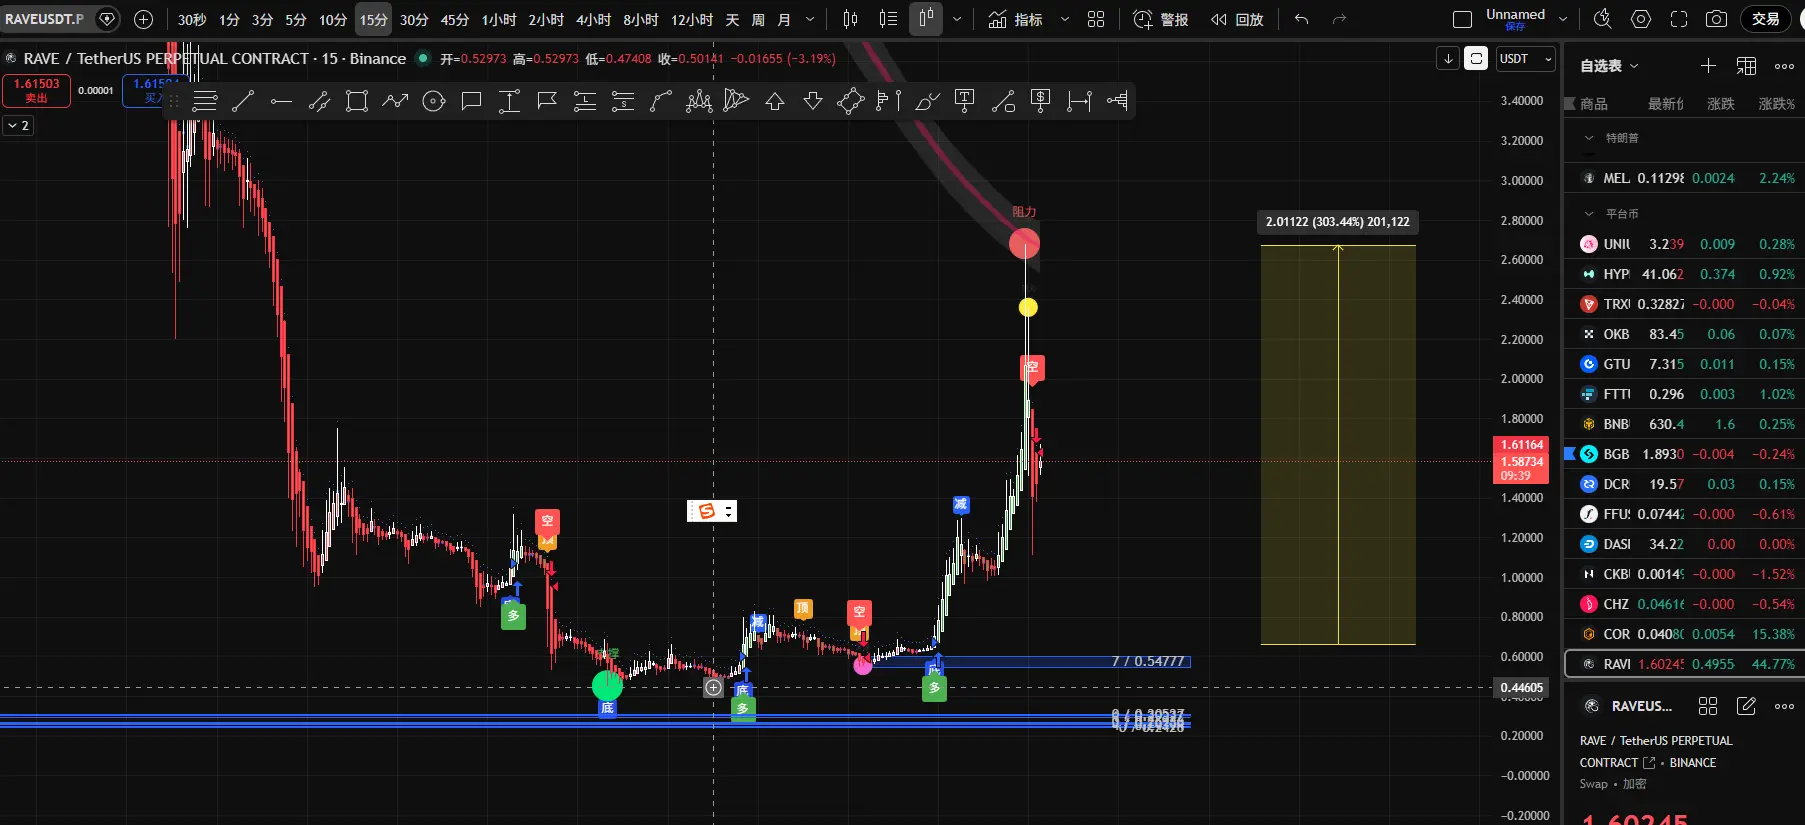Screen dimensions: 1805x825
Task: Open the indicator templates grid
Action: [x=1096, y=19]
